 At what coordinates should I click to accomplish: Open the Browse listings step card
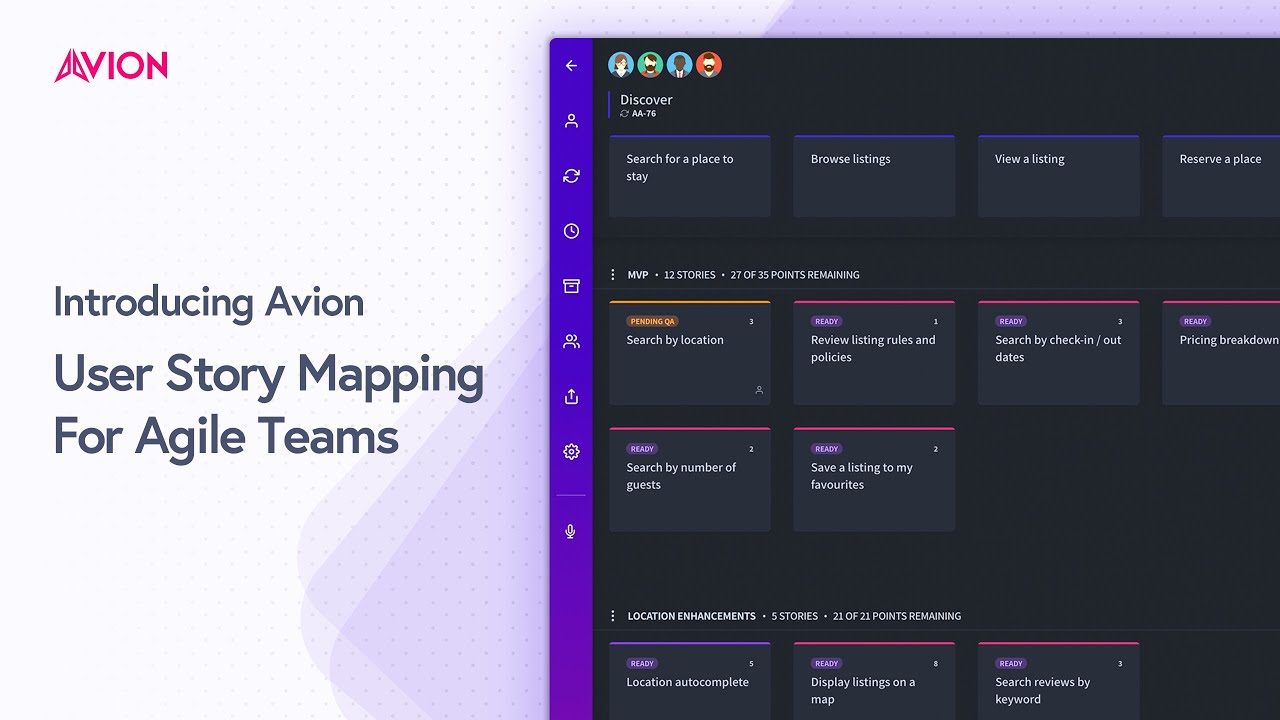pos(874,176)
